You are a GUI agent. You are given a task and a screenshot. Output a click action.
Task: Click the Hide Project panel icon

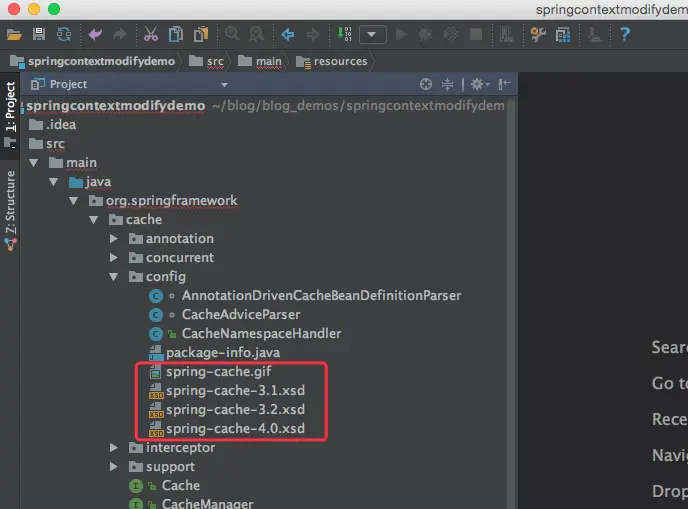pyautogui.click(x=505, y=84)
